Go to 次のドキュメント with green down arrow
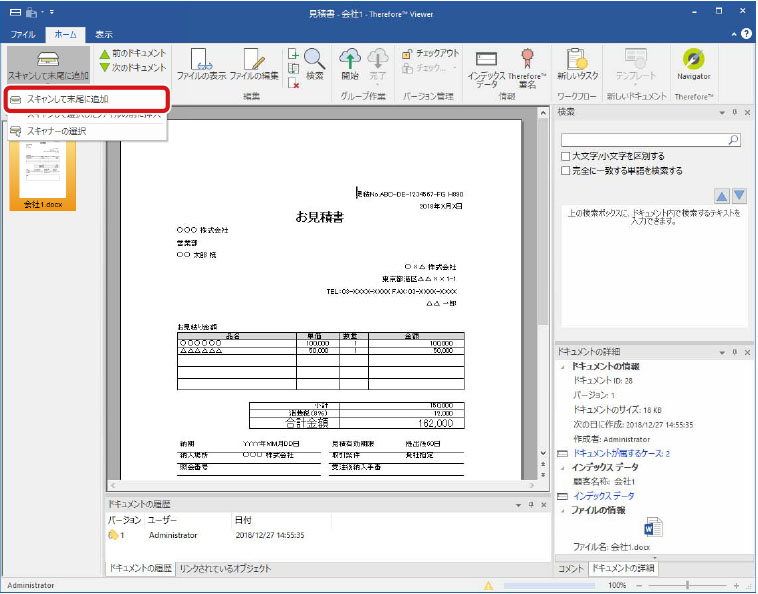Image resolution: width=758 pixels, height=594 pixels. point(132,67)
